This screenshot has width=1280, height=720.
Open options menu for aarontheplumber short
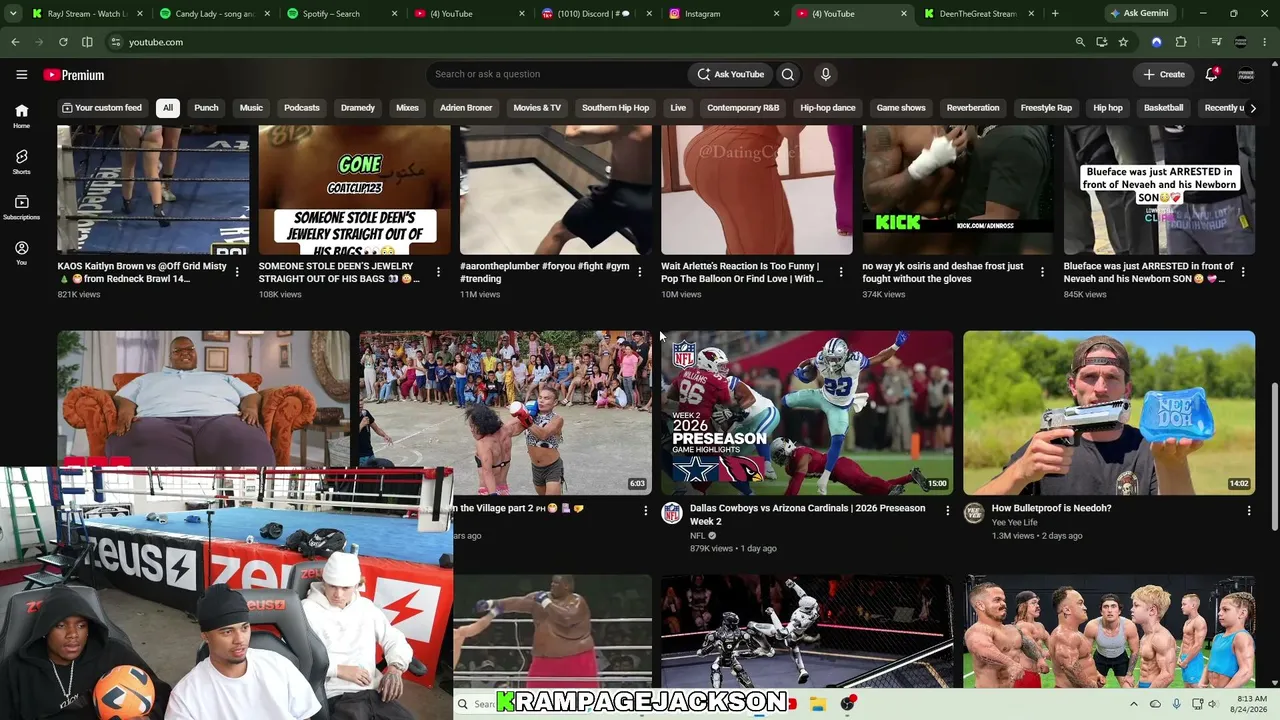point(640,272)
